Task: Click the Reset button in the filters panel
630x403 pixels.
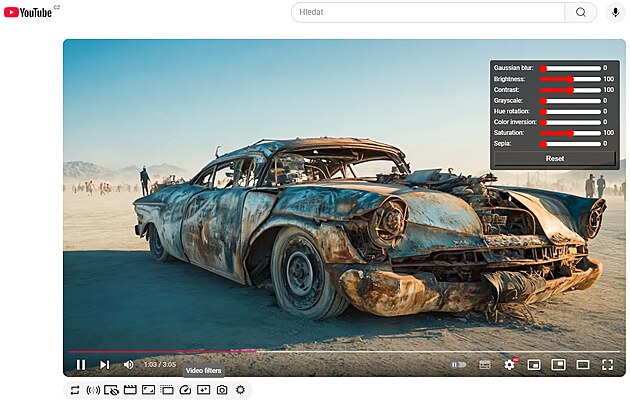Action: [x=554, y=158]
